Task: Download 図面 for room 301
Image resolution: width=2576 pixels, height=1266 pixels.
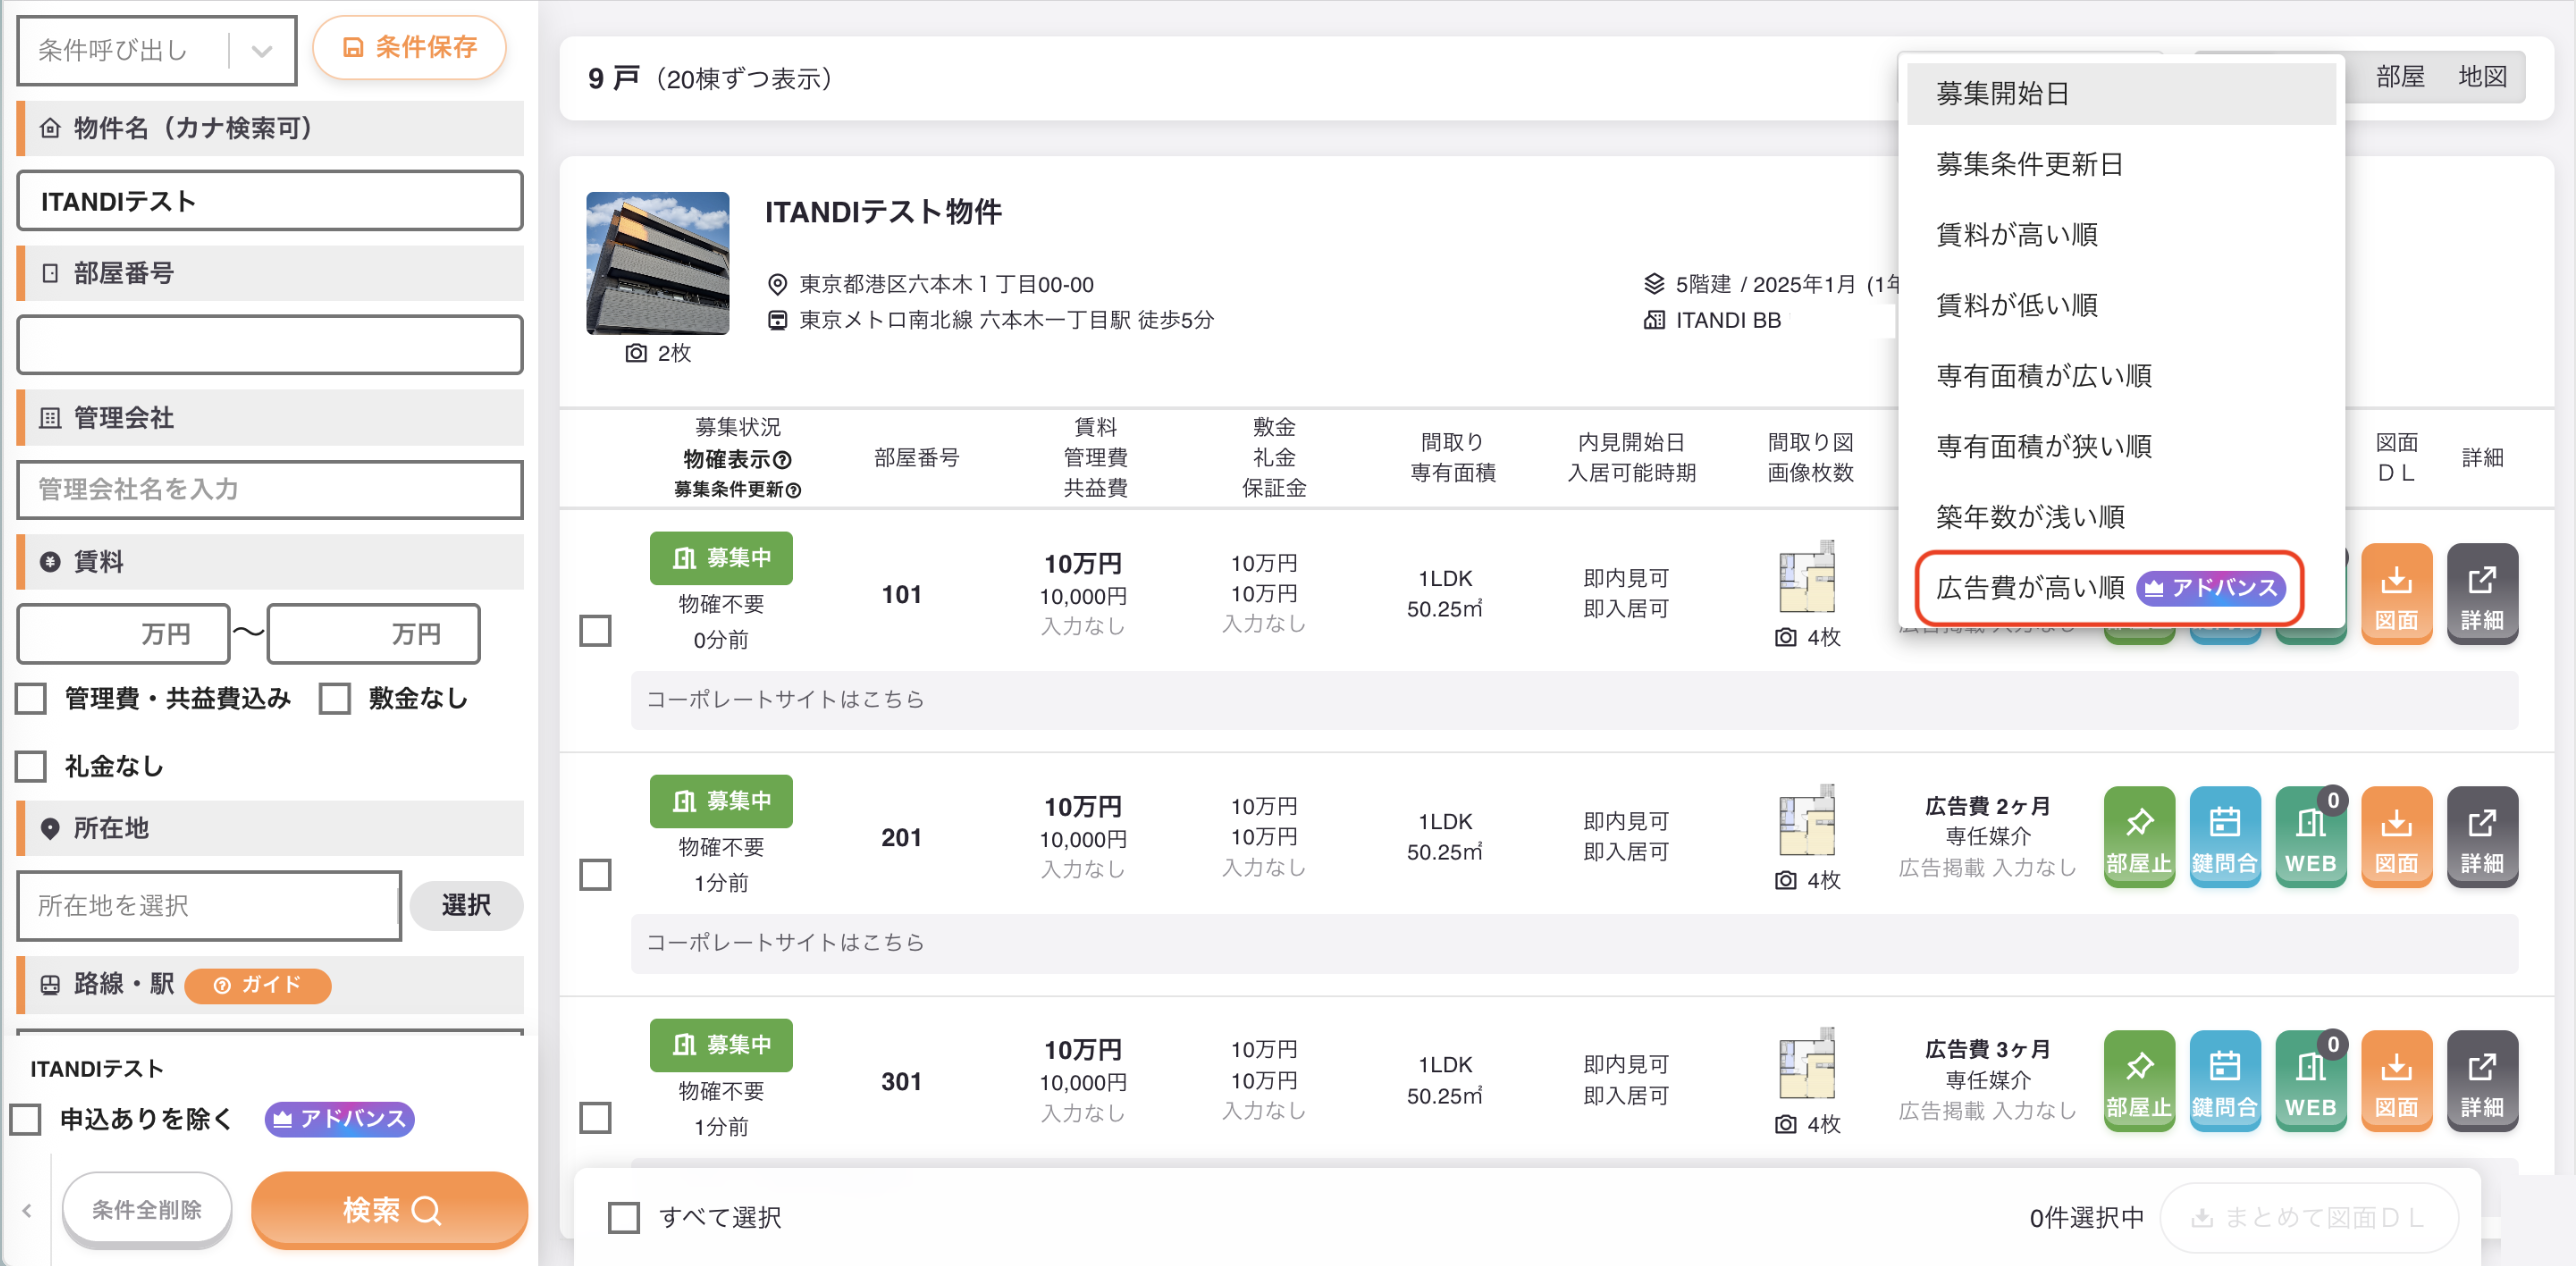Action: click(2396, 1080)
